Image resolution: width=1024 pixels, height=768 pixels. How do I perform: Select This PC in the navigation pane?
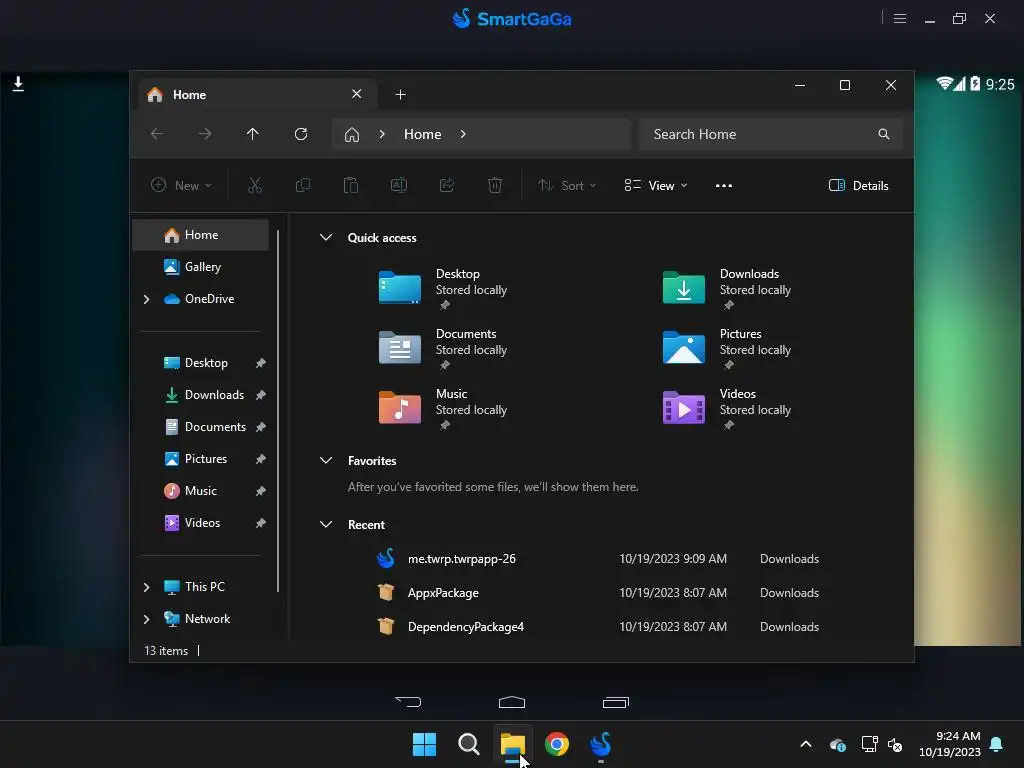[200, 586]
